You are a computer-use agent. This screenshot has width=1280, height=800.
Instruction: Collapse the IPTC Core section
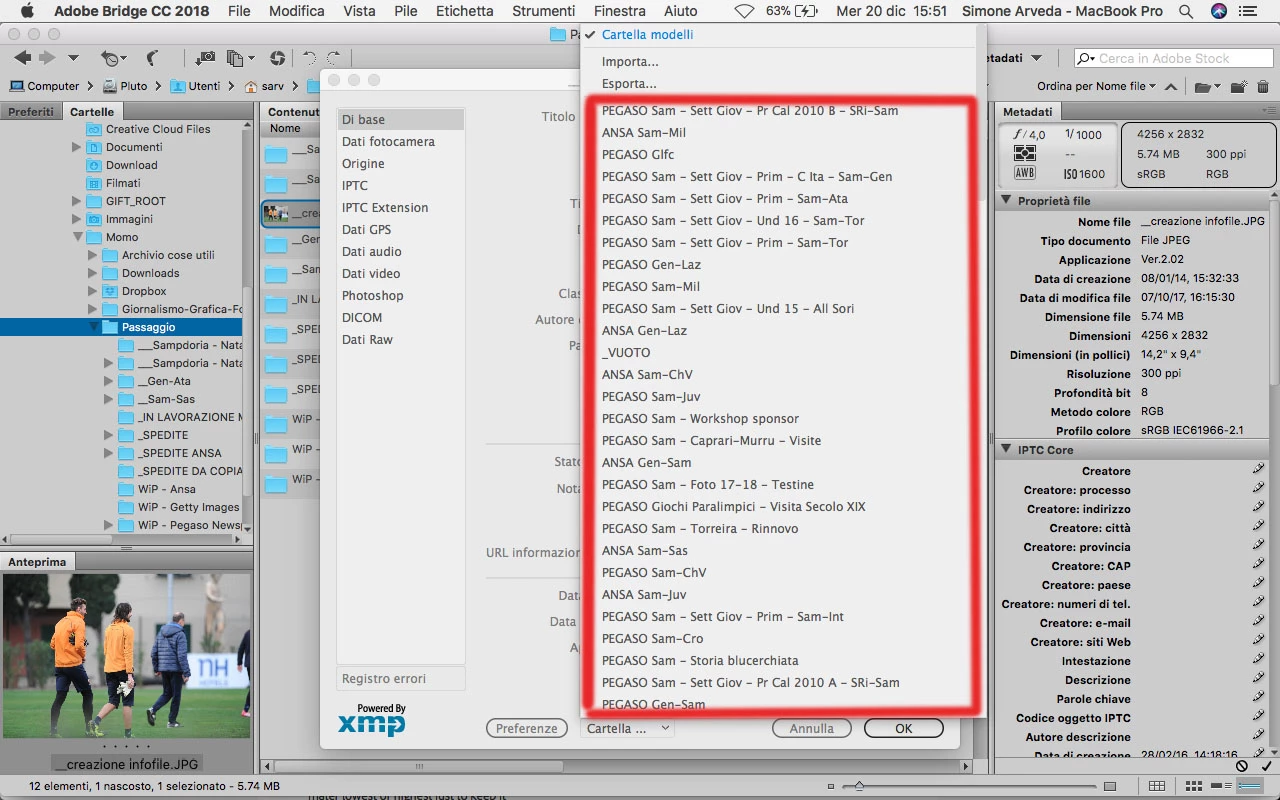(x=1006, y=450)
